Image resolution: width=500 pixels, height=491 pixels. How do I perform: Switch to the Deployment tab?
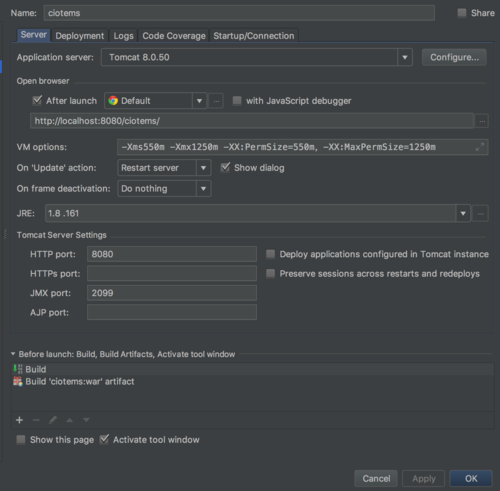(x=80, y=36)
